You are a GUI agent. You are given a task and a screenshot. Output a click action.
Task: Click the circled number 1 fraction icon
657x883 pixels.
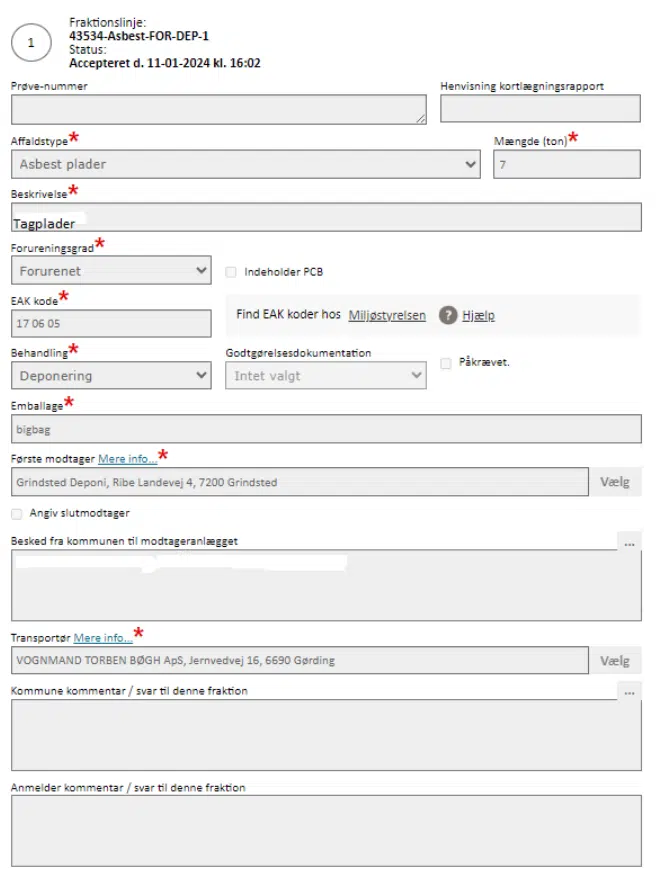pos(31,43)
